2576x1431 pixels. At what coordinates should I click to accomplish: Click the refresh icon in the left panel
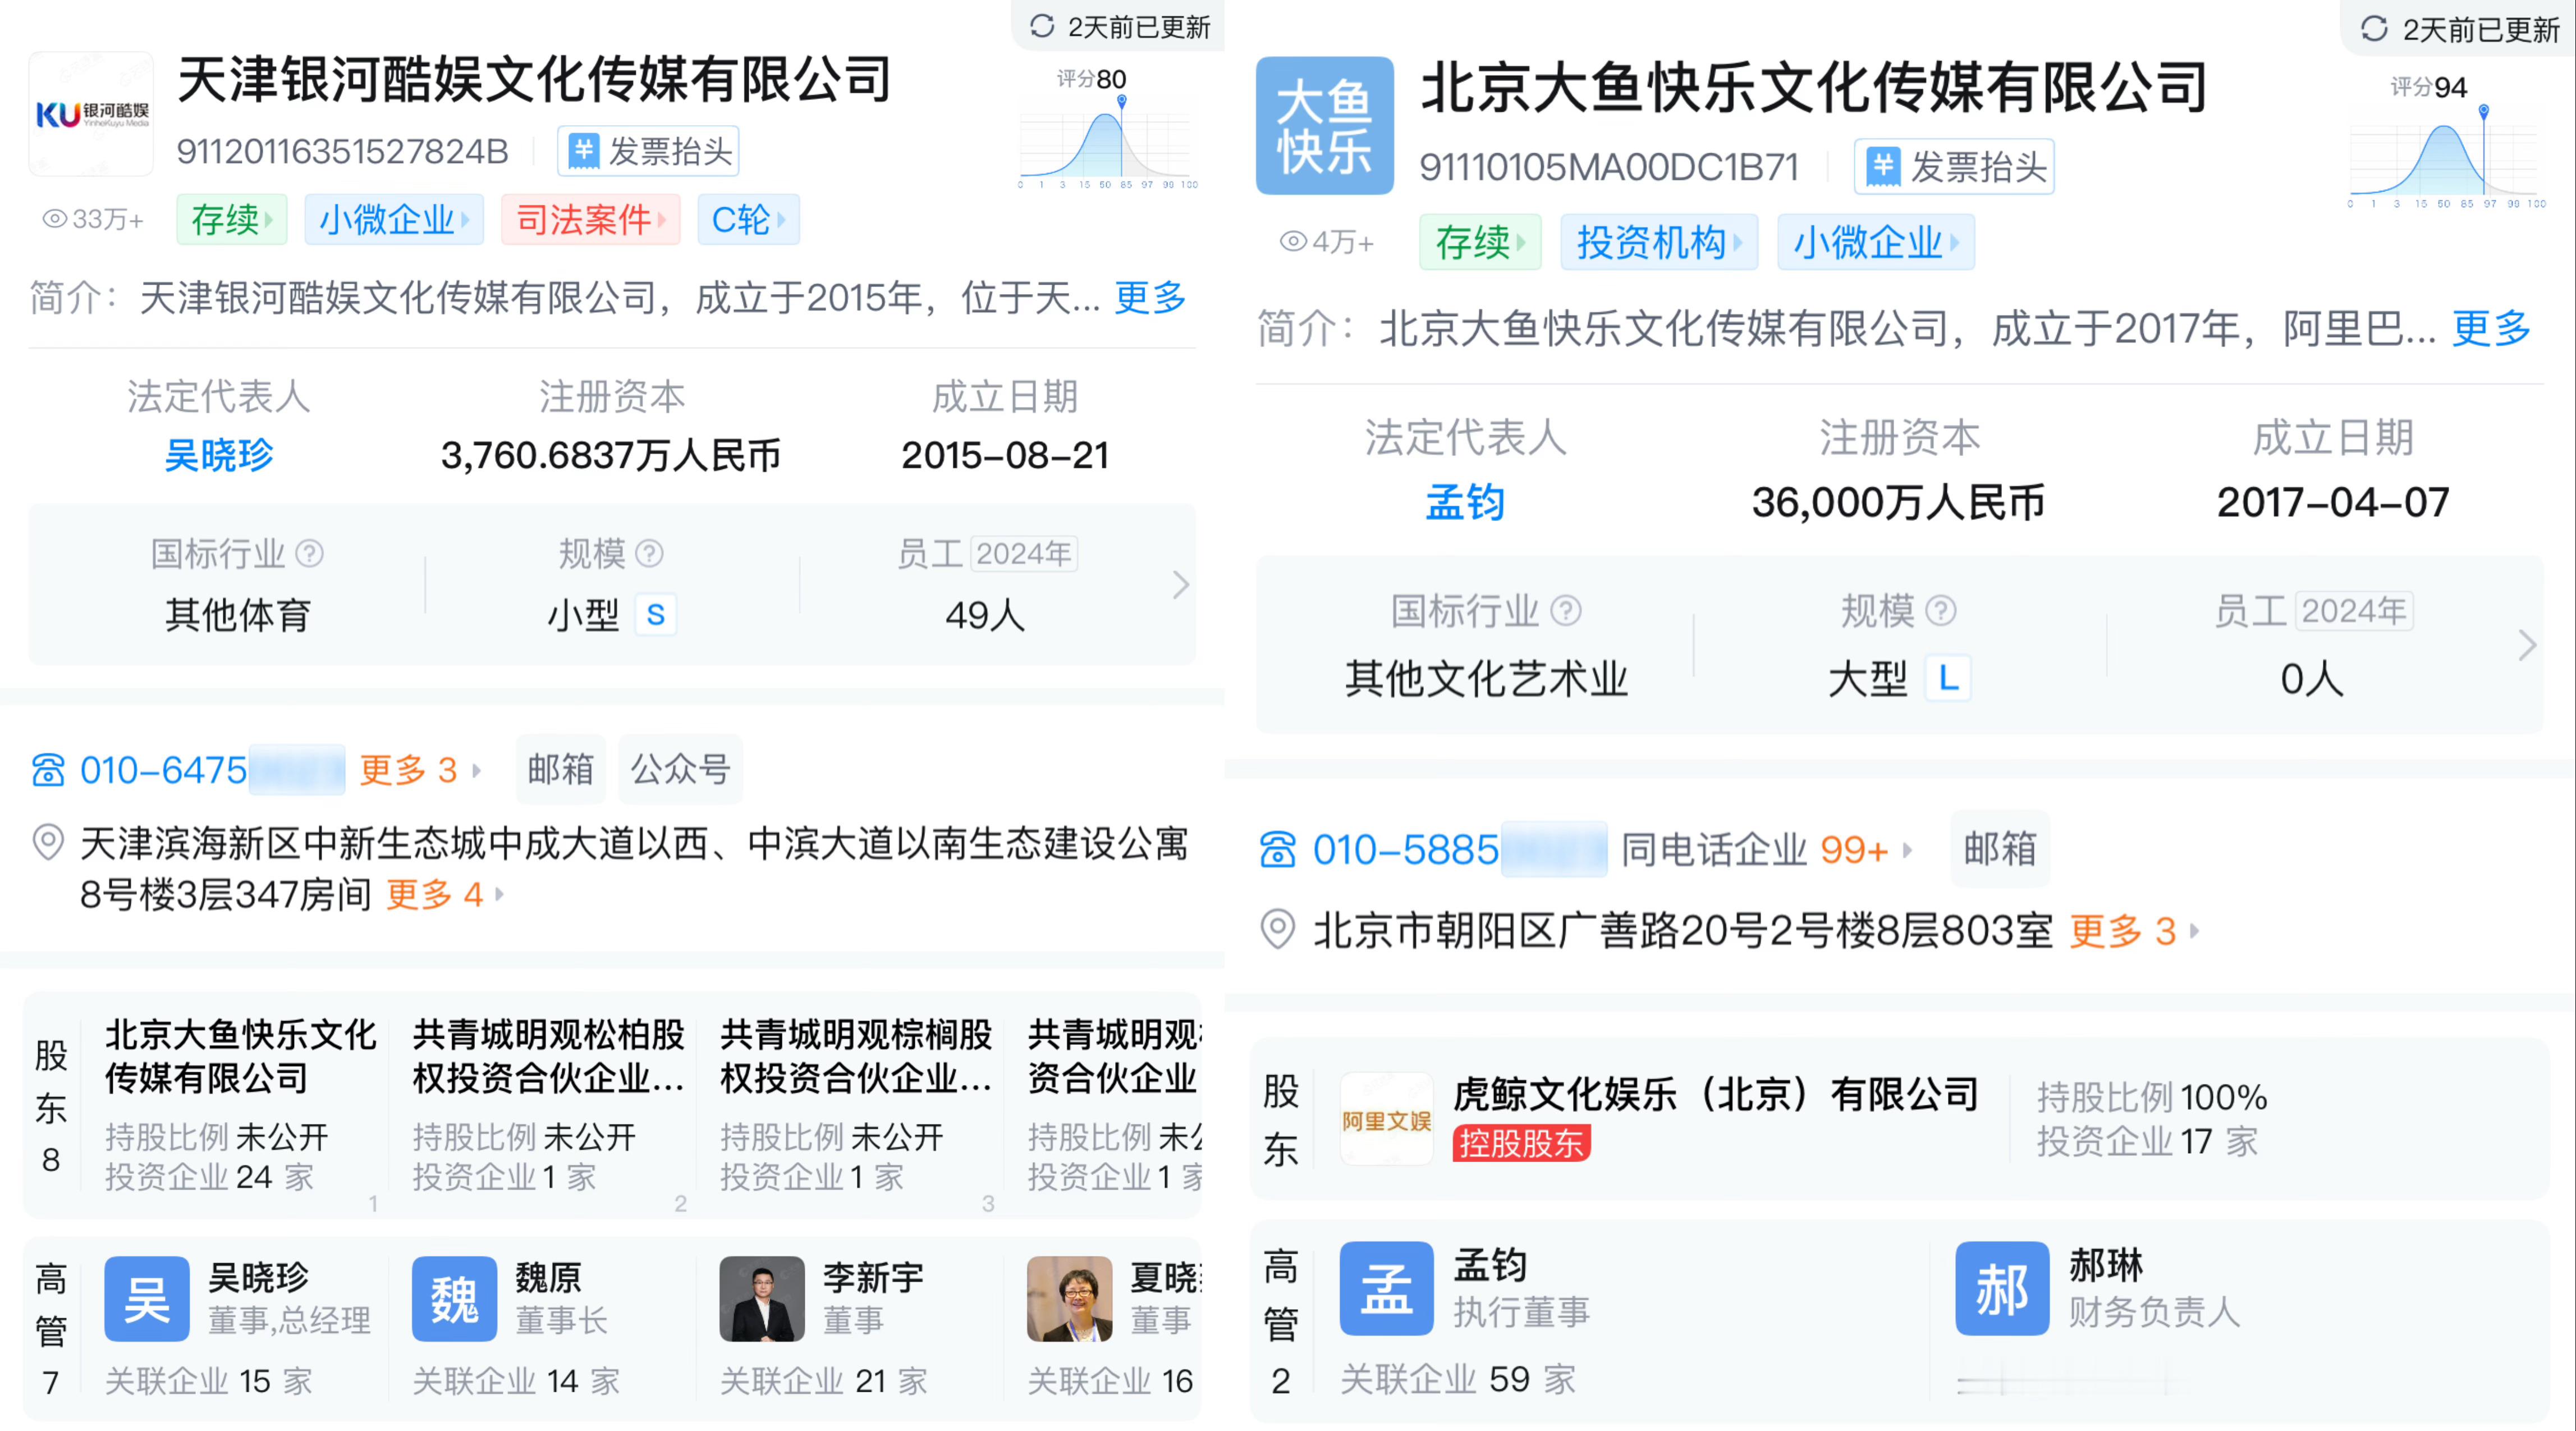click(1042, 26)
